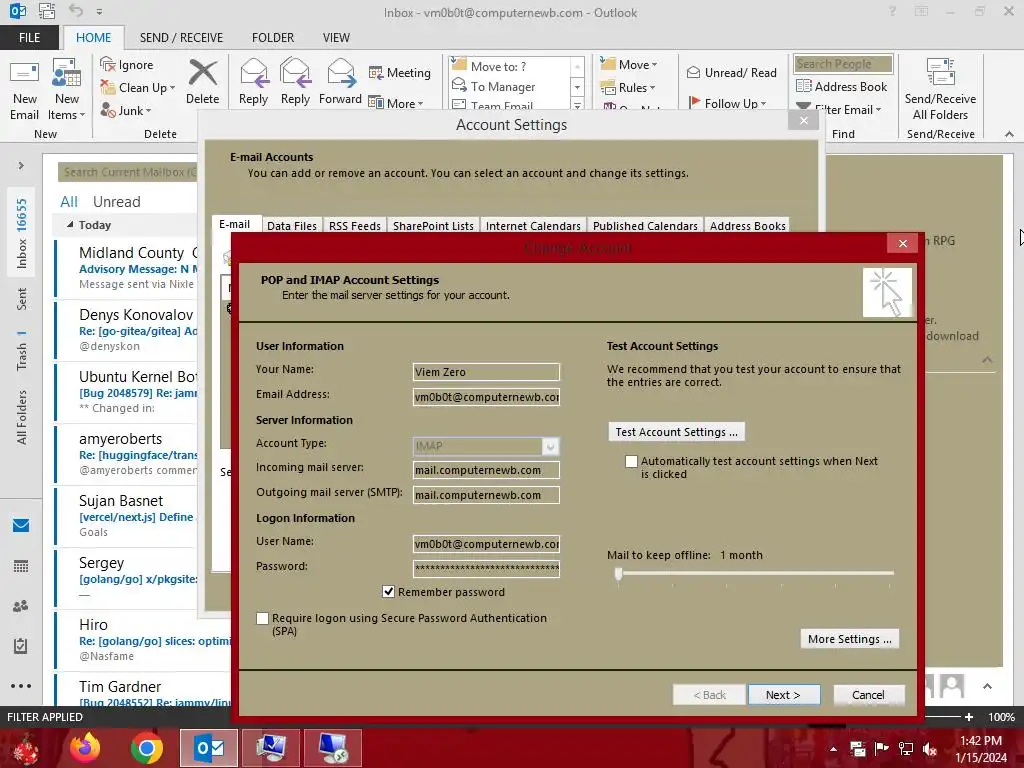
Task: Click the Reply envelope icon
Action: [253, 73]
